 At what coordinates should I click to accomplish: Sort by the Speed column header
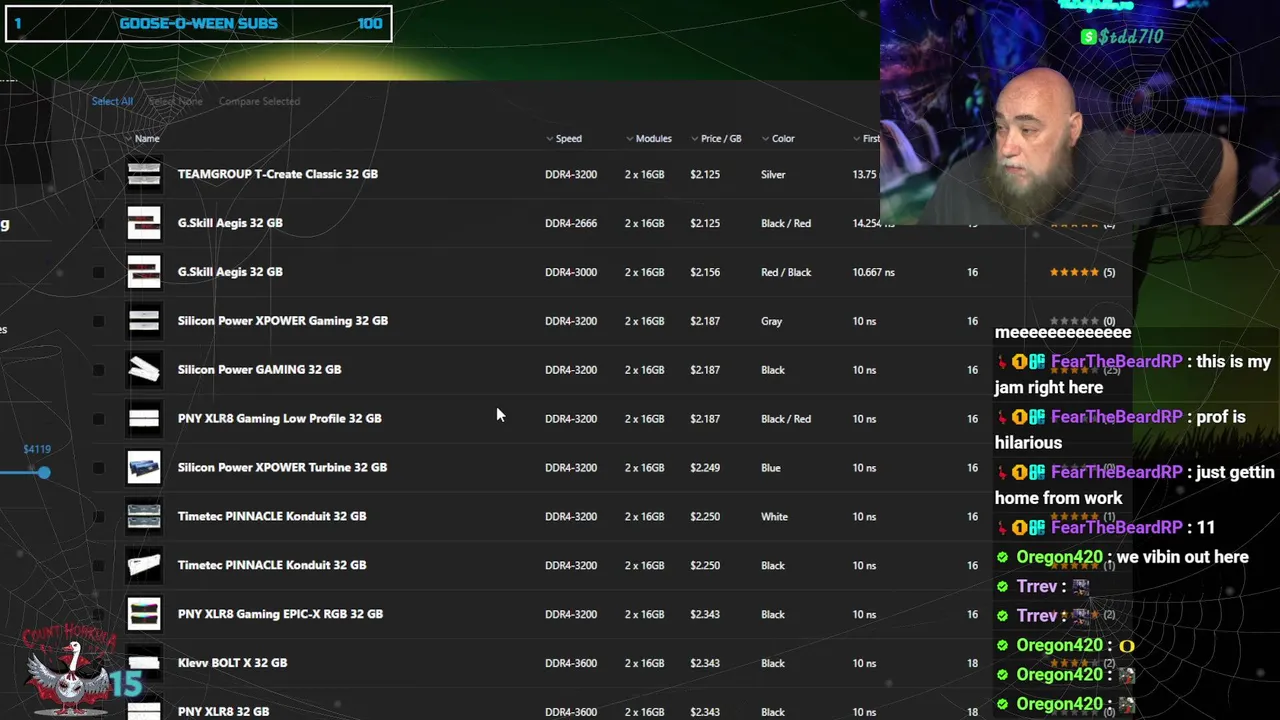[564, 139]
